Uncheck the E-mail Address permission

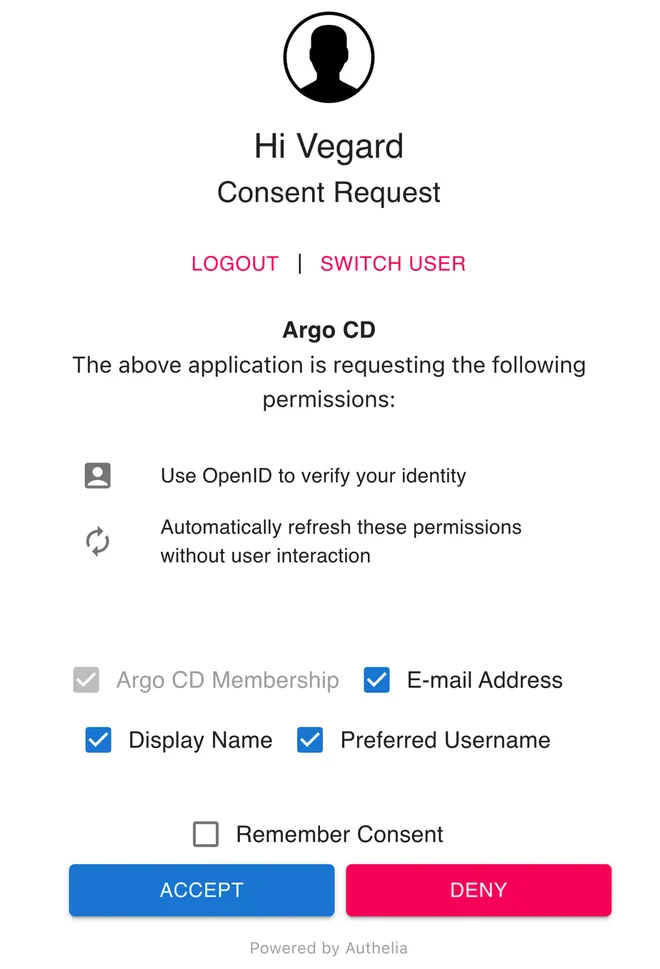tap(377, 680)
